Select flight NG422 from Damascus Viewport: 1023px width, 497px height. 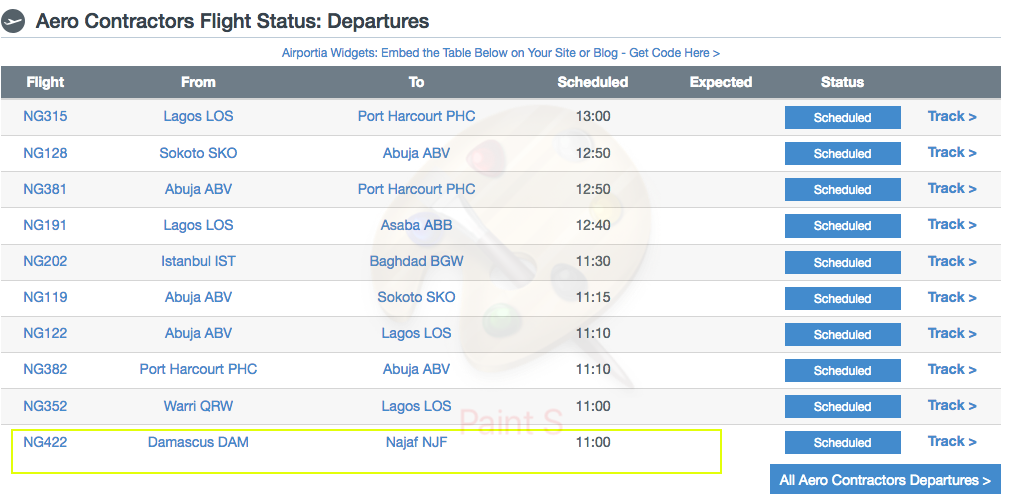tap(45, 442)
